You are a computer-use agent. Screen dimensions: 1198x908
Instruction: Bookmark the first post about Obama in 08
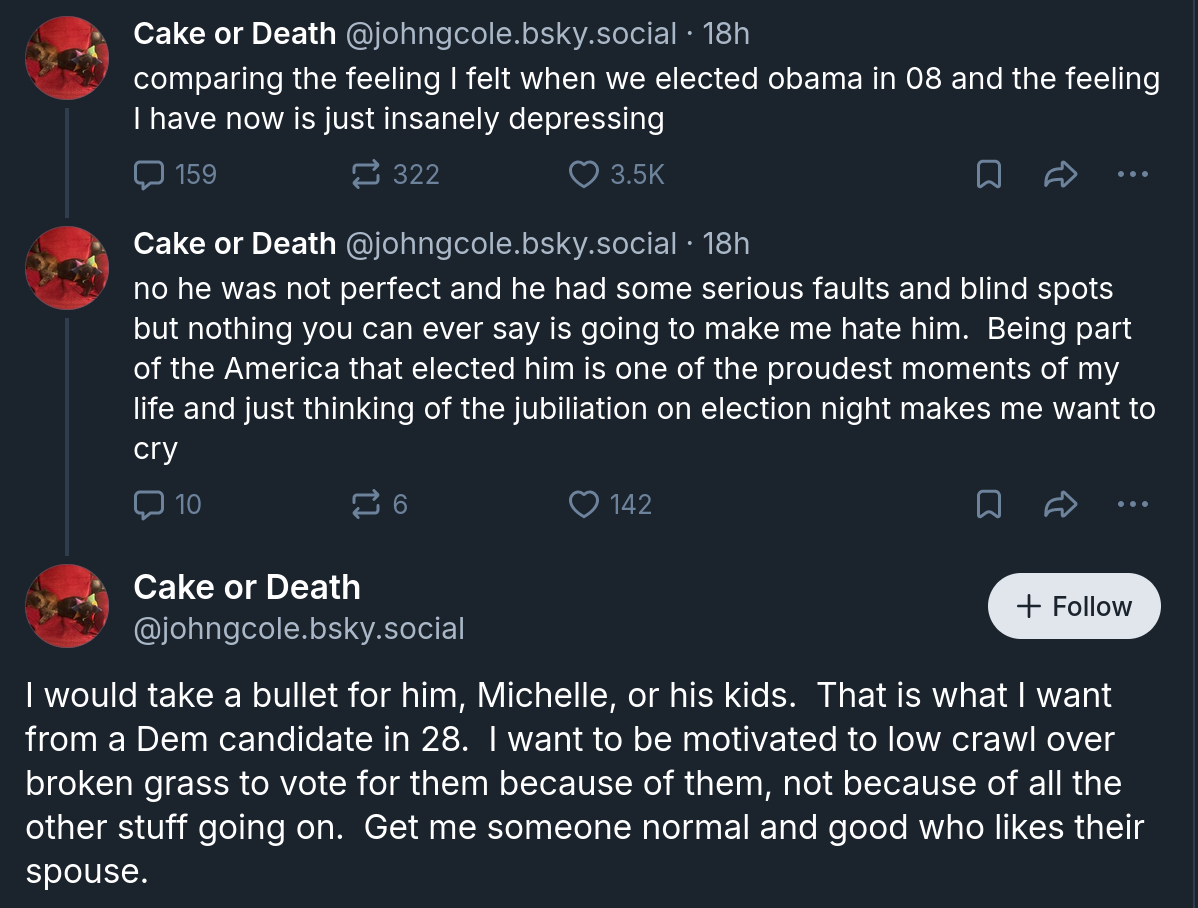988,175
